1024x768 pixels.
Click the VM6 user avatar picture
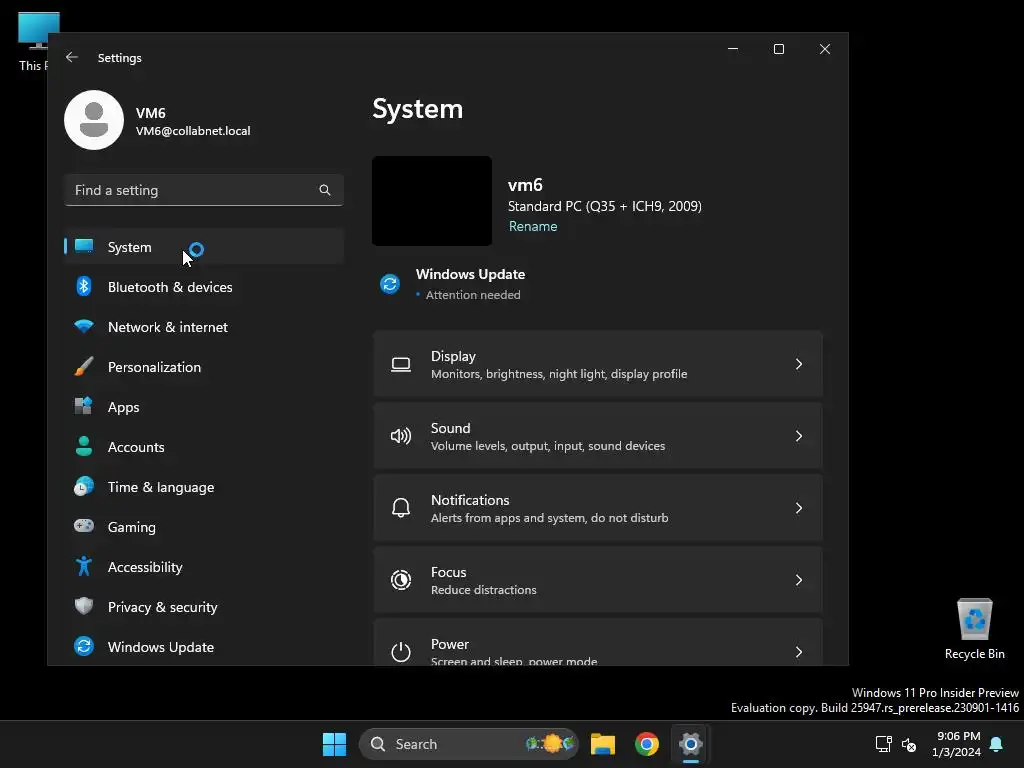click(x=94, y=120)
